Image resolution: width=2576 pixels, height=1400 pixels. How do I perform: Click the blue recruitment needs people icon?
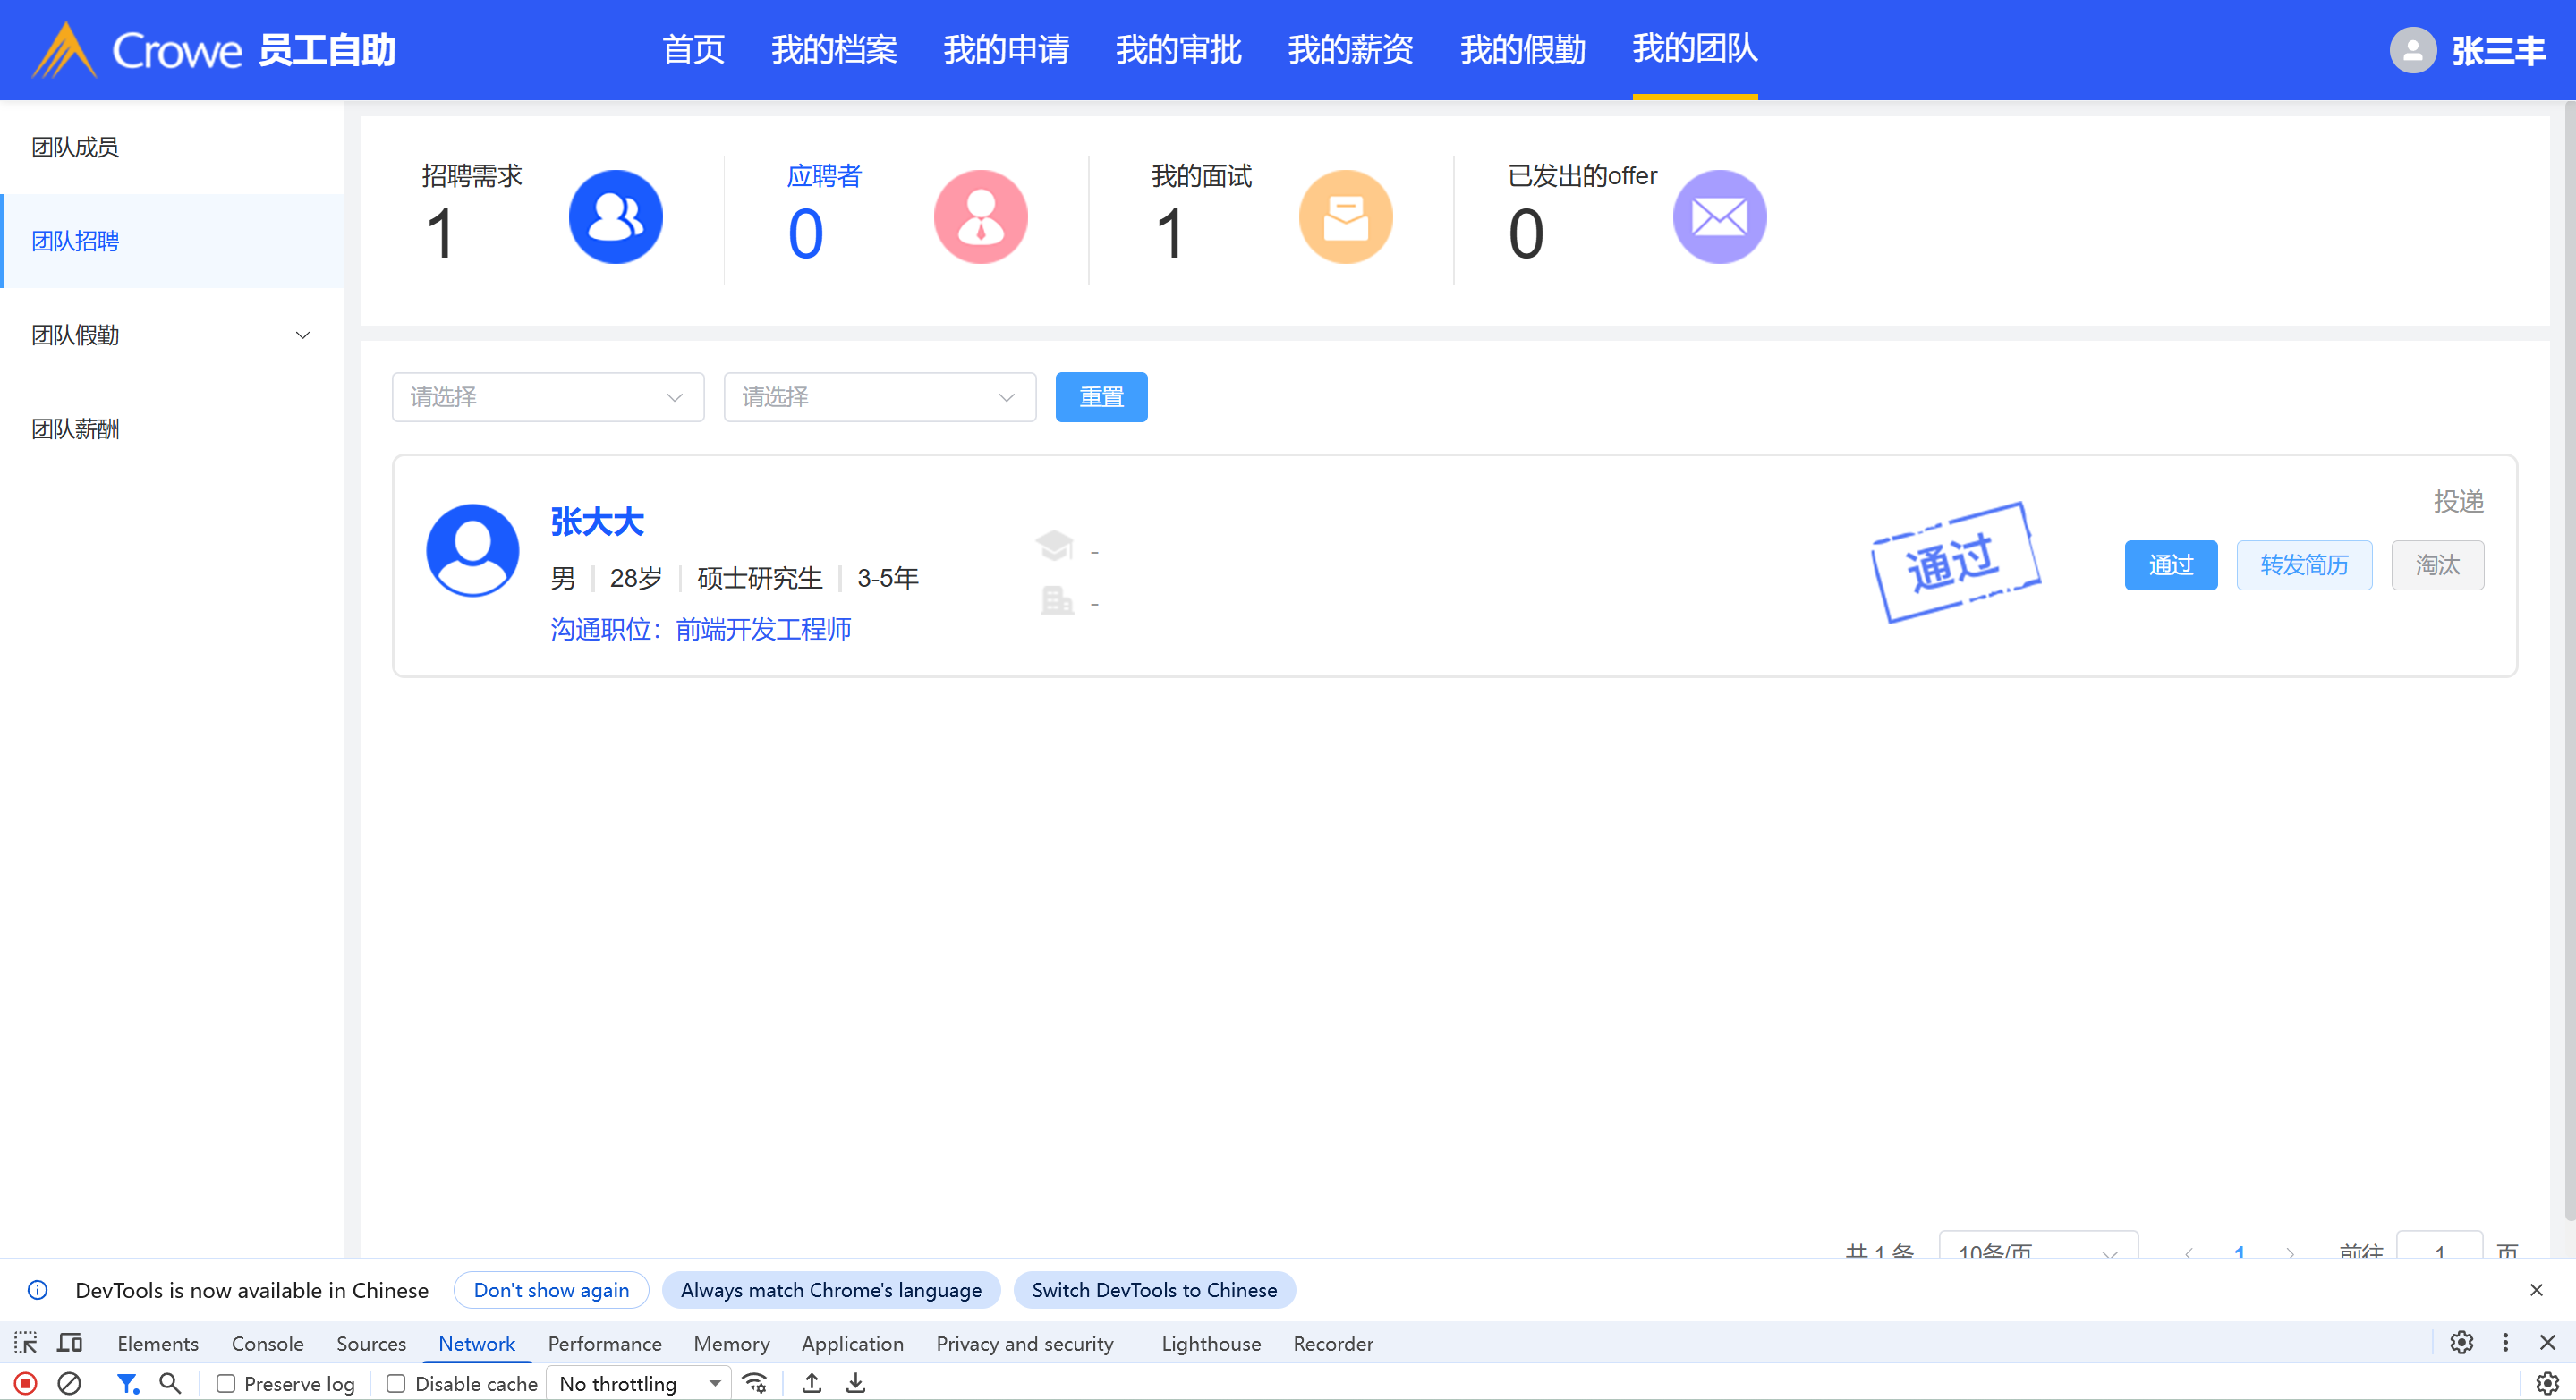tap(615, 217)
